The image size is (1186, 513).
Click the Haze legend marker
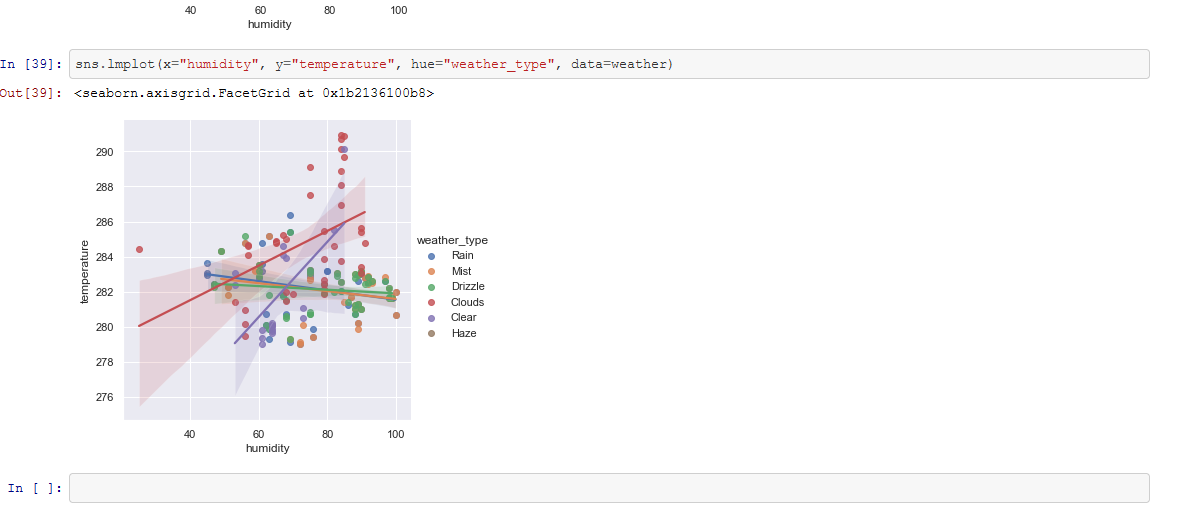click(x=432, y=334)
